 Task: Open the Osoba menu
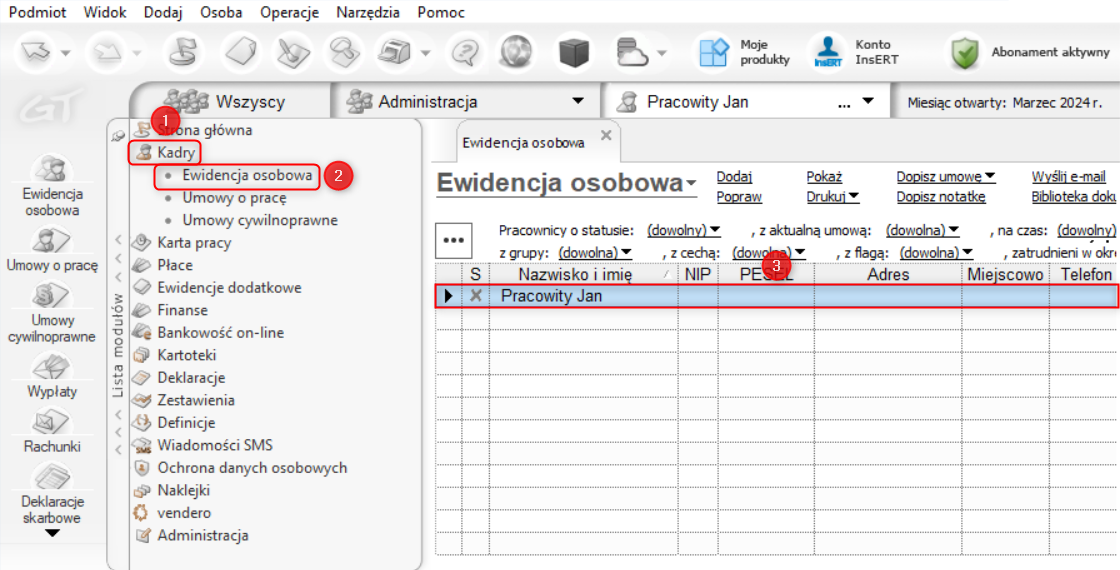pos(221,12)
